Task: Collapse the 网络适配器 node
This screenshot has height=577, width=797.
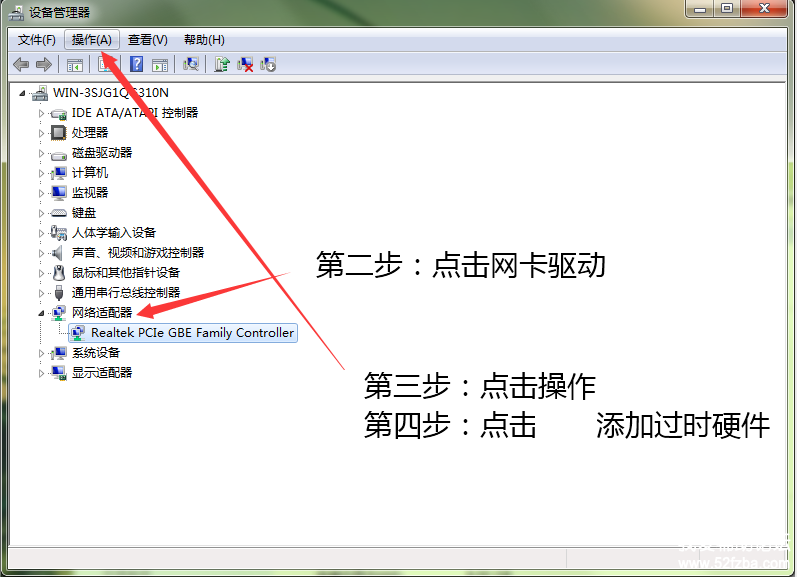Action: (41, 313)
